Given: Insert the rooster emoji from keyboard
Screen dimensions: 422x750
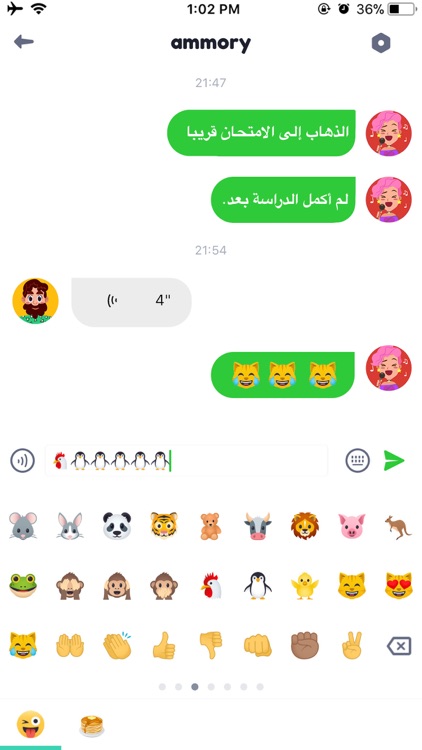Looking at the screenshot, I should click(x=211, y=585).
